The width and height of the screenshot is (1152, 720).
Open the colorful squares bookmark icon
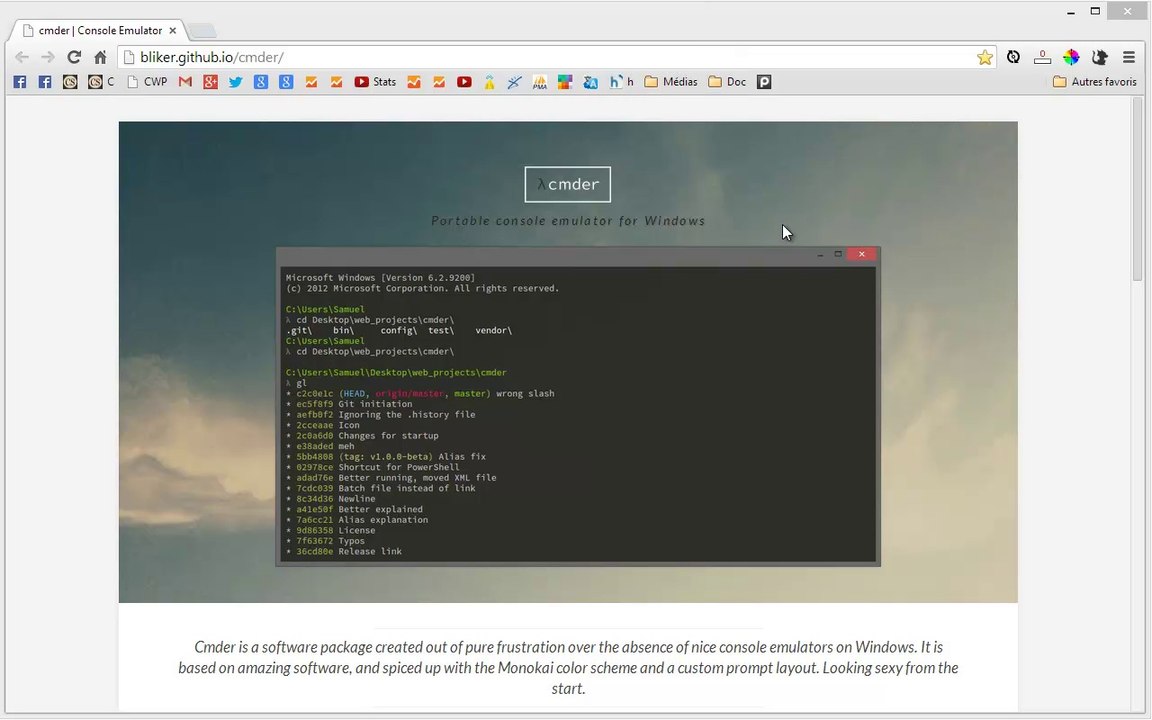point(565,82)
